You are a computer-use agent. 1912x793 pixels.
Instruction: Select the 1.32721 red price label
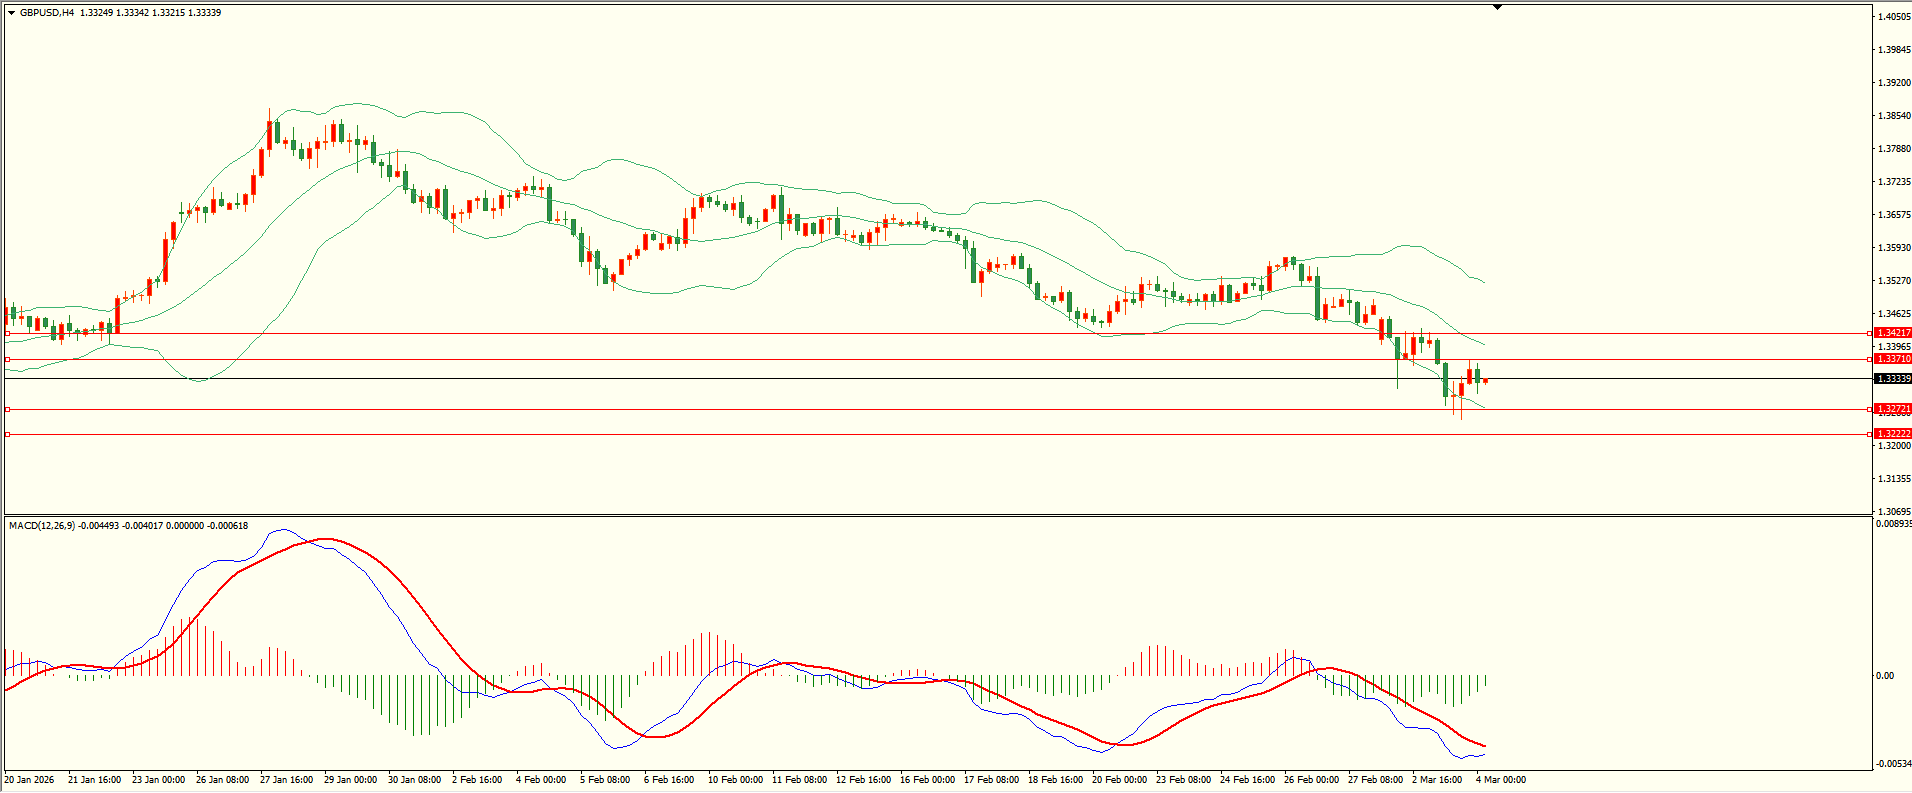pos(1893,409)
